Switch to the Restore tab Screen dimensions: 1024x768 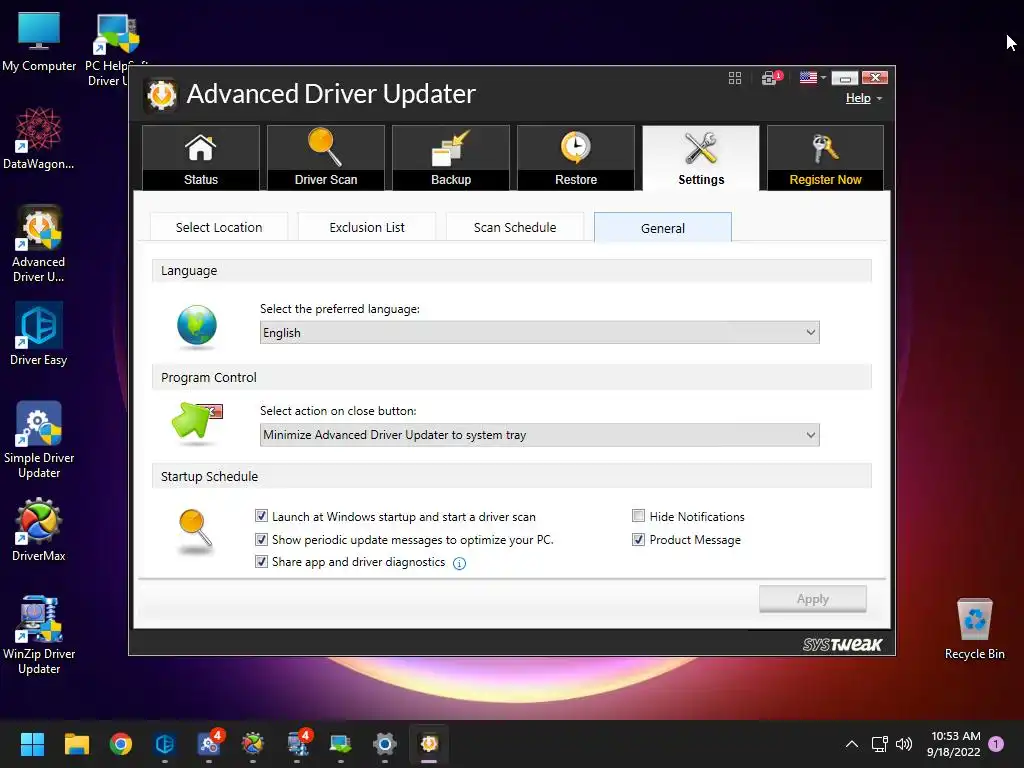click(x=575, y=158)
